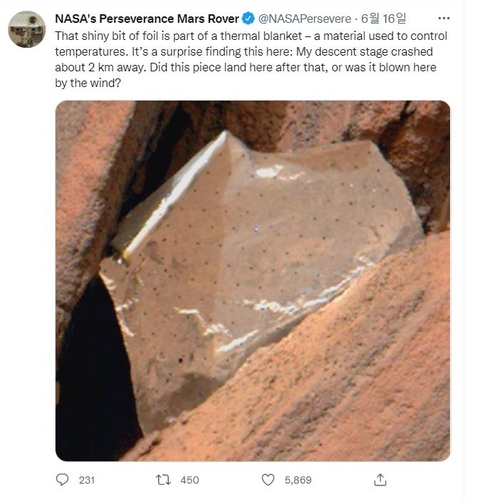The width and height of the screenshot is (480, 500).
Task: Click the shiny foil edge in photo
Action: (x=173, y=193)
